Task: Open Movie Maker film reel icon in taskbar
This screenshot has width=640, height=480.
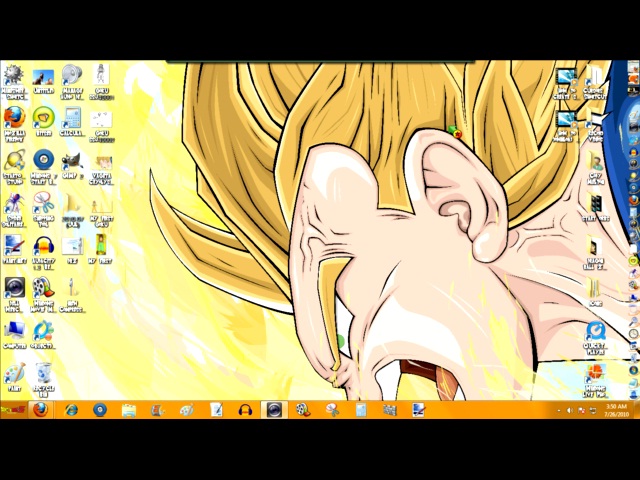Action: click(x=303, y=410)
